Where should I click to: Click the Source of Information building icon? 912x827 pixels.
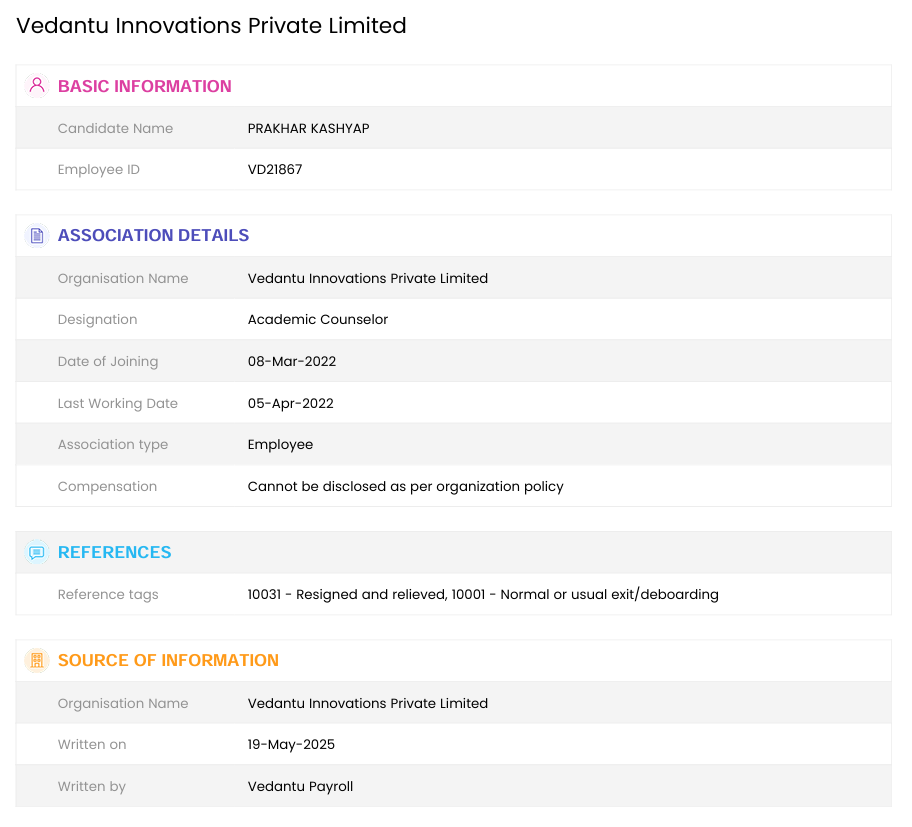tap(37, 661)
